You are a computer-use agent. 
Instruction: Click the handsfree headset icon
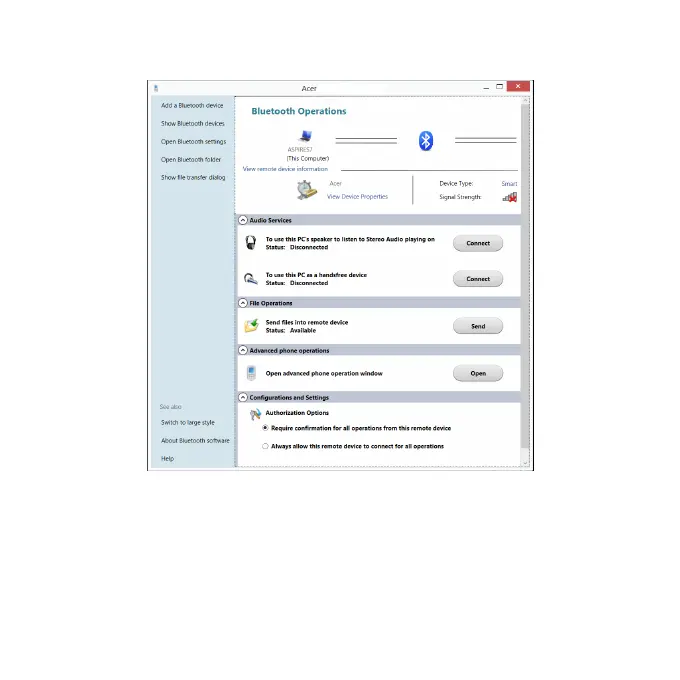(251, 279)
